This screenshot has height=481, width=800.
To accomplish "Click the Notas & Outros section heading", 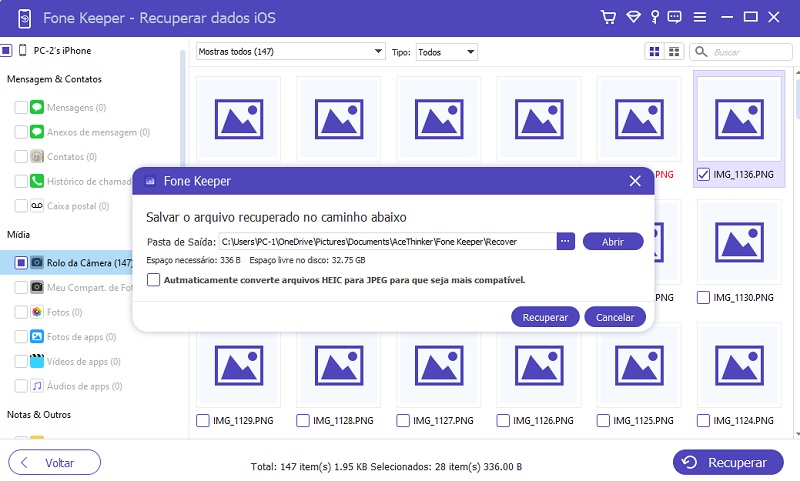I will coord(39,414).
